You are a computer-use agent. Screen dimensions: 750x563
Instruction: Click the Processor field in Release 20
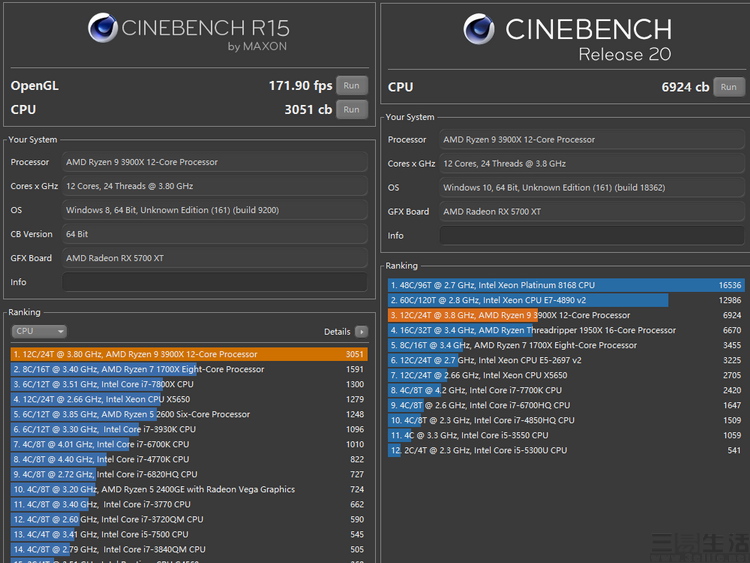592,140
